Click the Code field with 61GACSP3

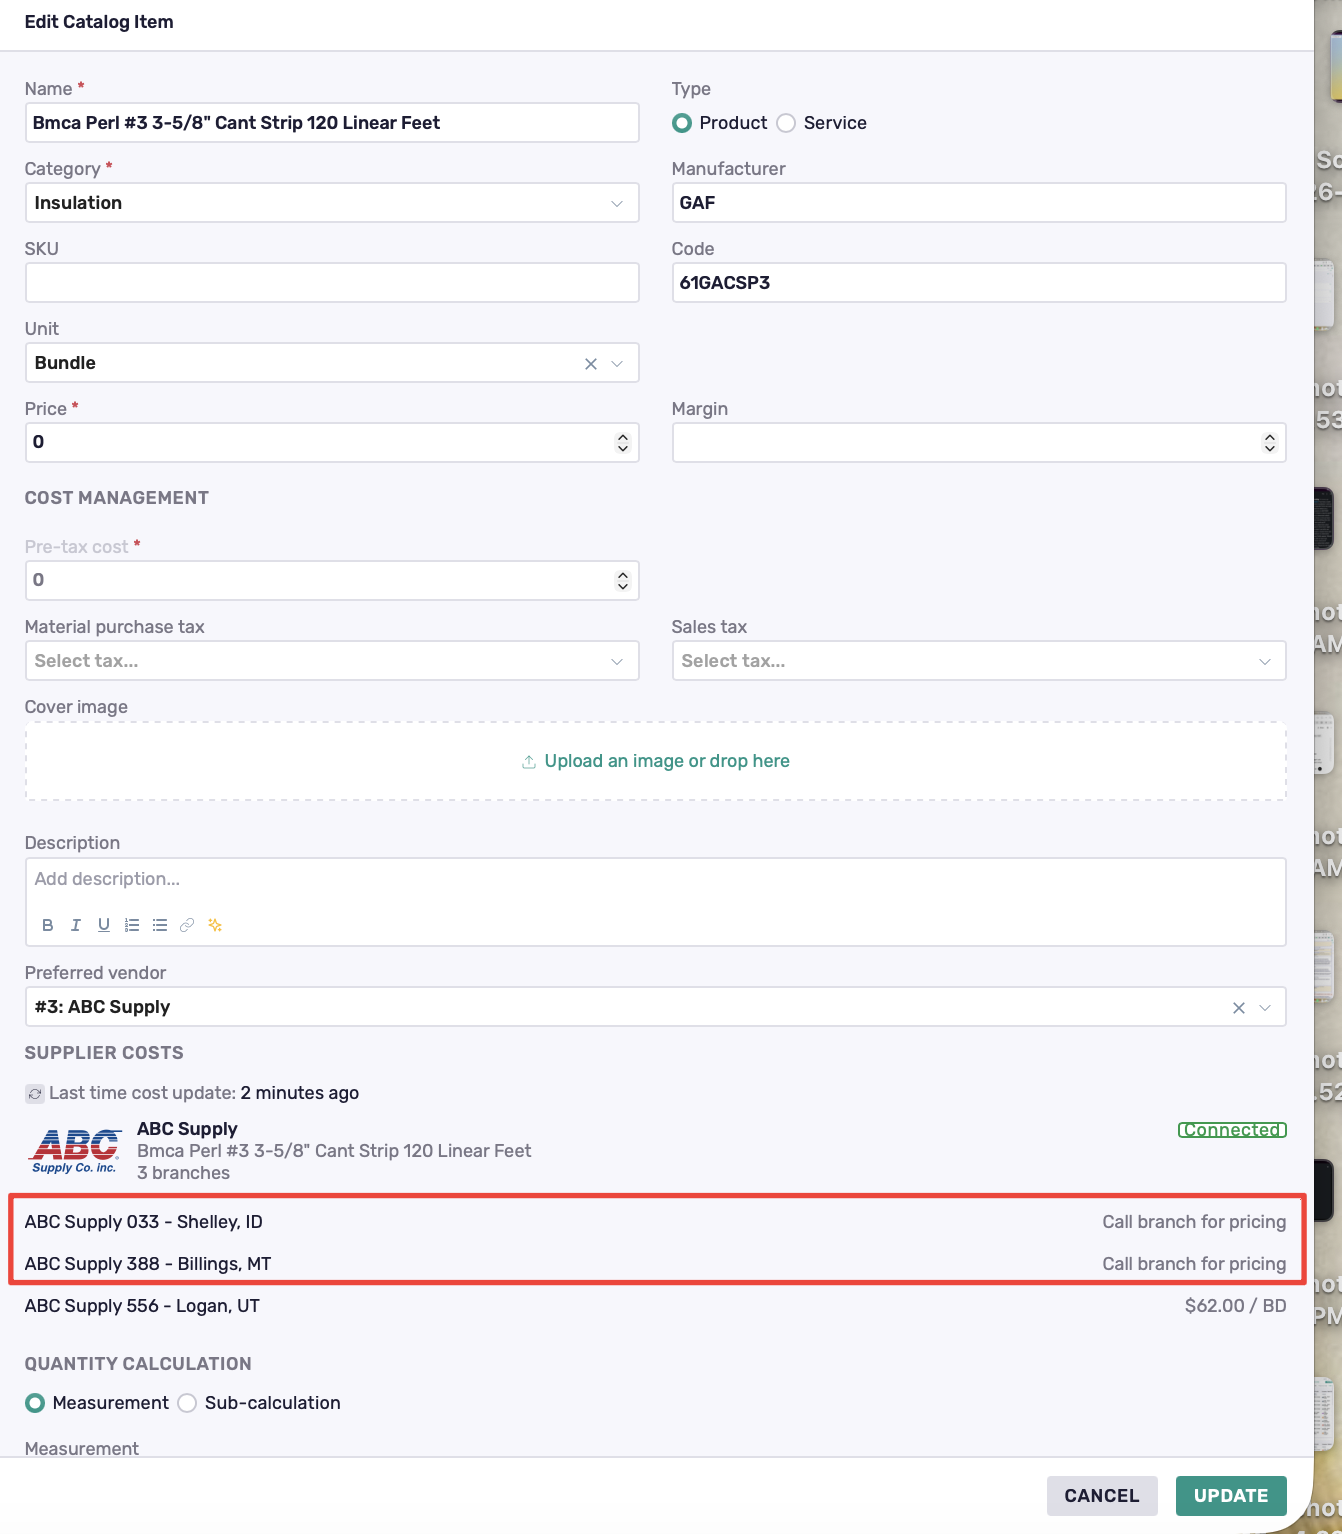979,283
